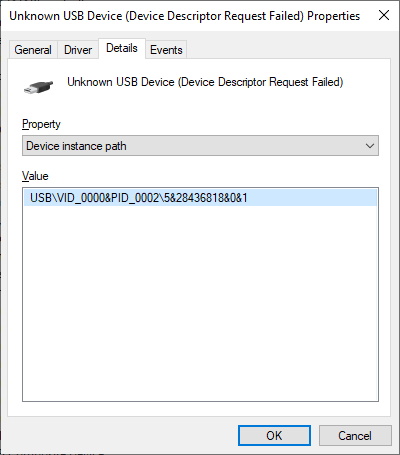Click the window title bar text
Screen dimensions: 400x455
click(x=185, y=16)
